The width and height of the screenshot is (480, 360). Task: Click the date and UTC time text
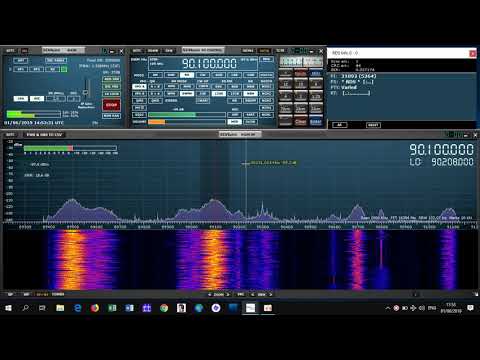click(33, 123)
